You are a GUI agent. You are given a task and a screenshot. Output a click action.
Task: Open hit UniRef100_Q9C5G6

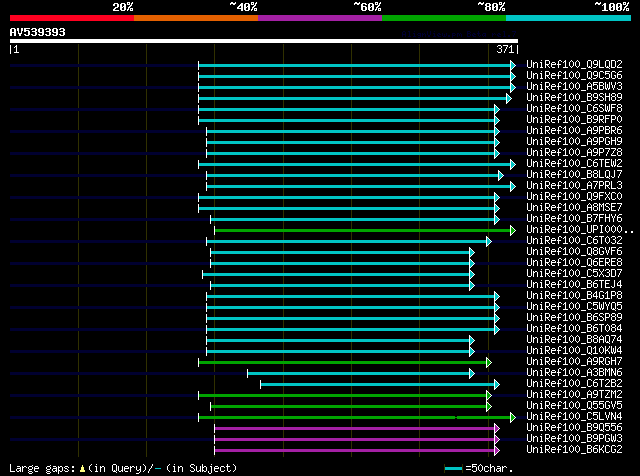574,76
